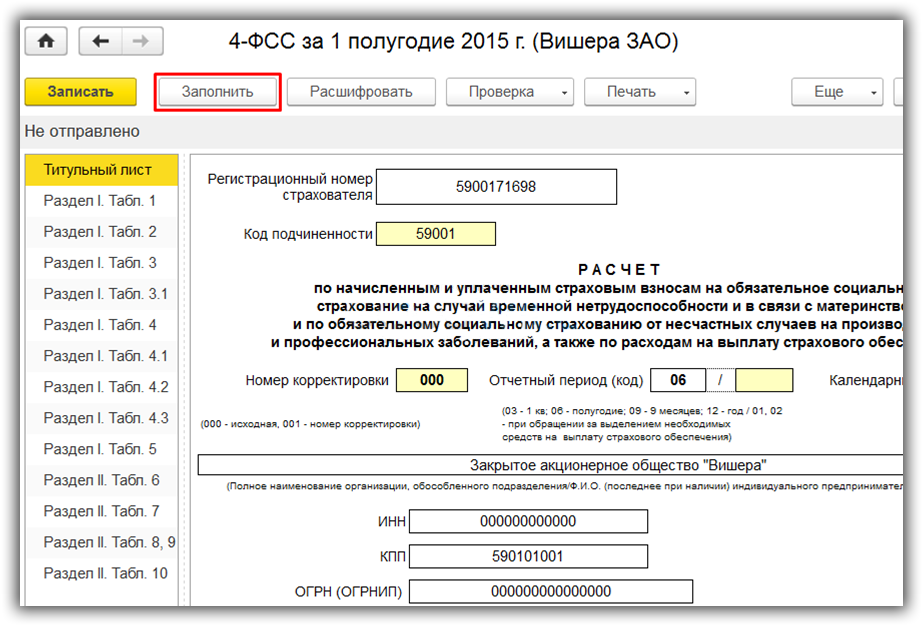Open Раздел I. Табл. 1
The width and height of the screenshot is (923, 626).
pyautogui.click(x=101, y=201)
